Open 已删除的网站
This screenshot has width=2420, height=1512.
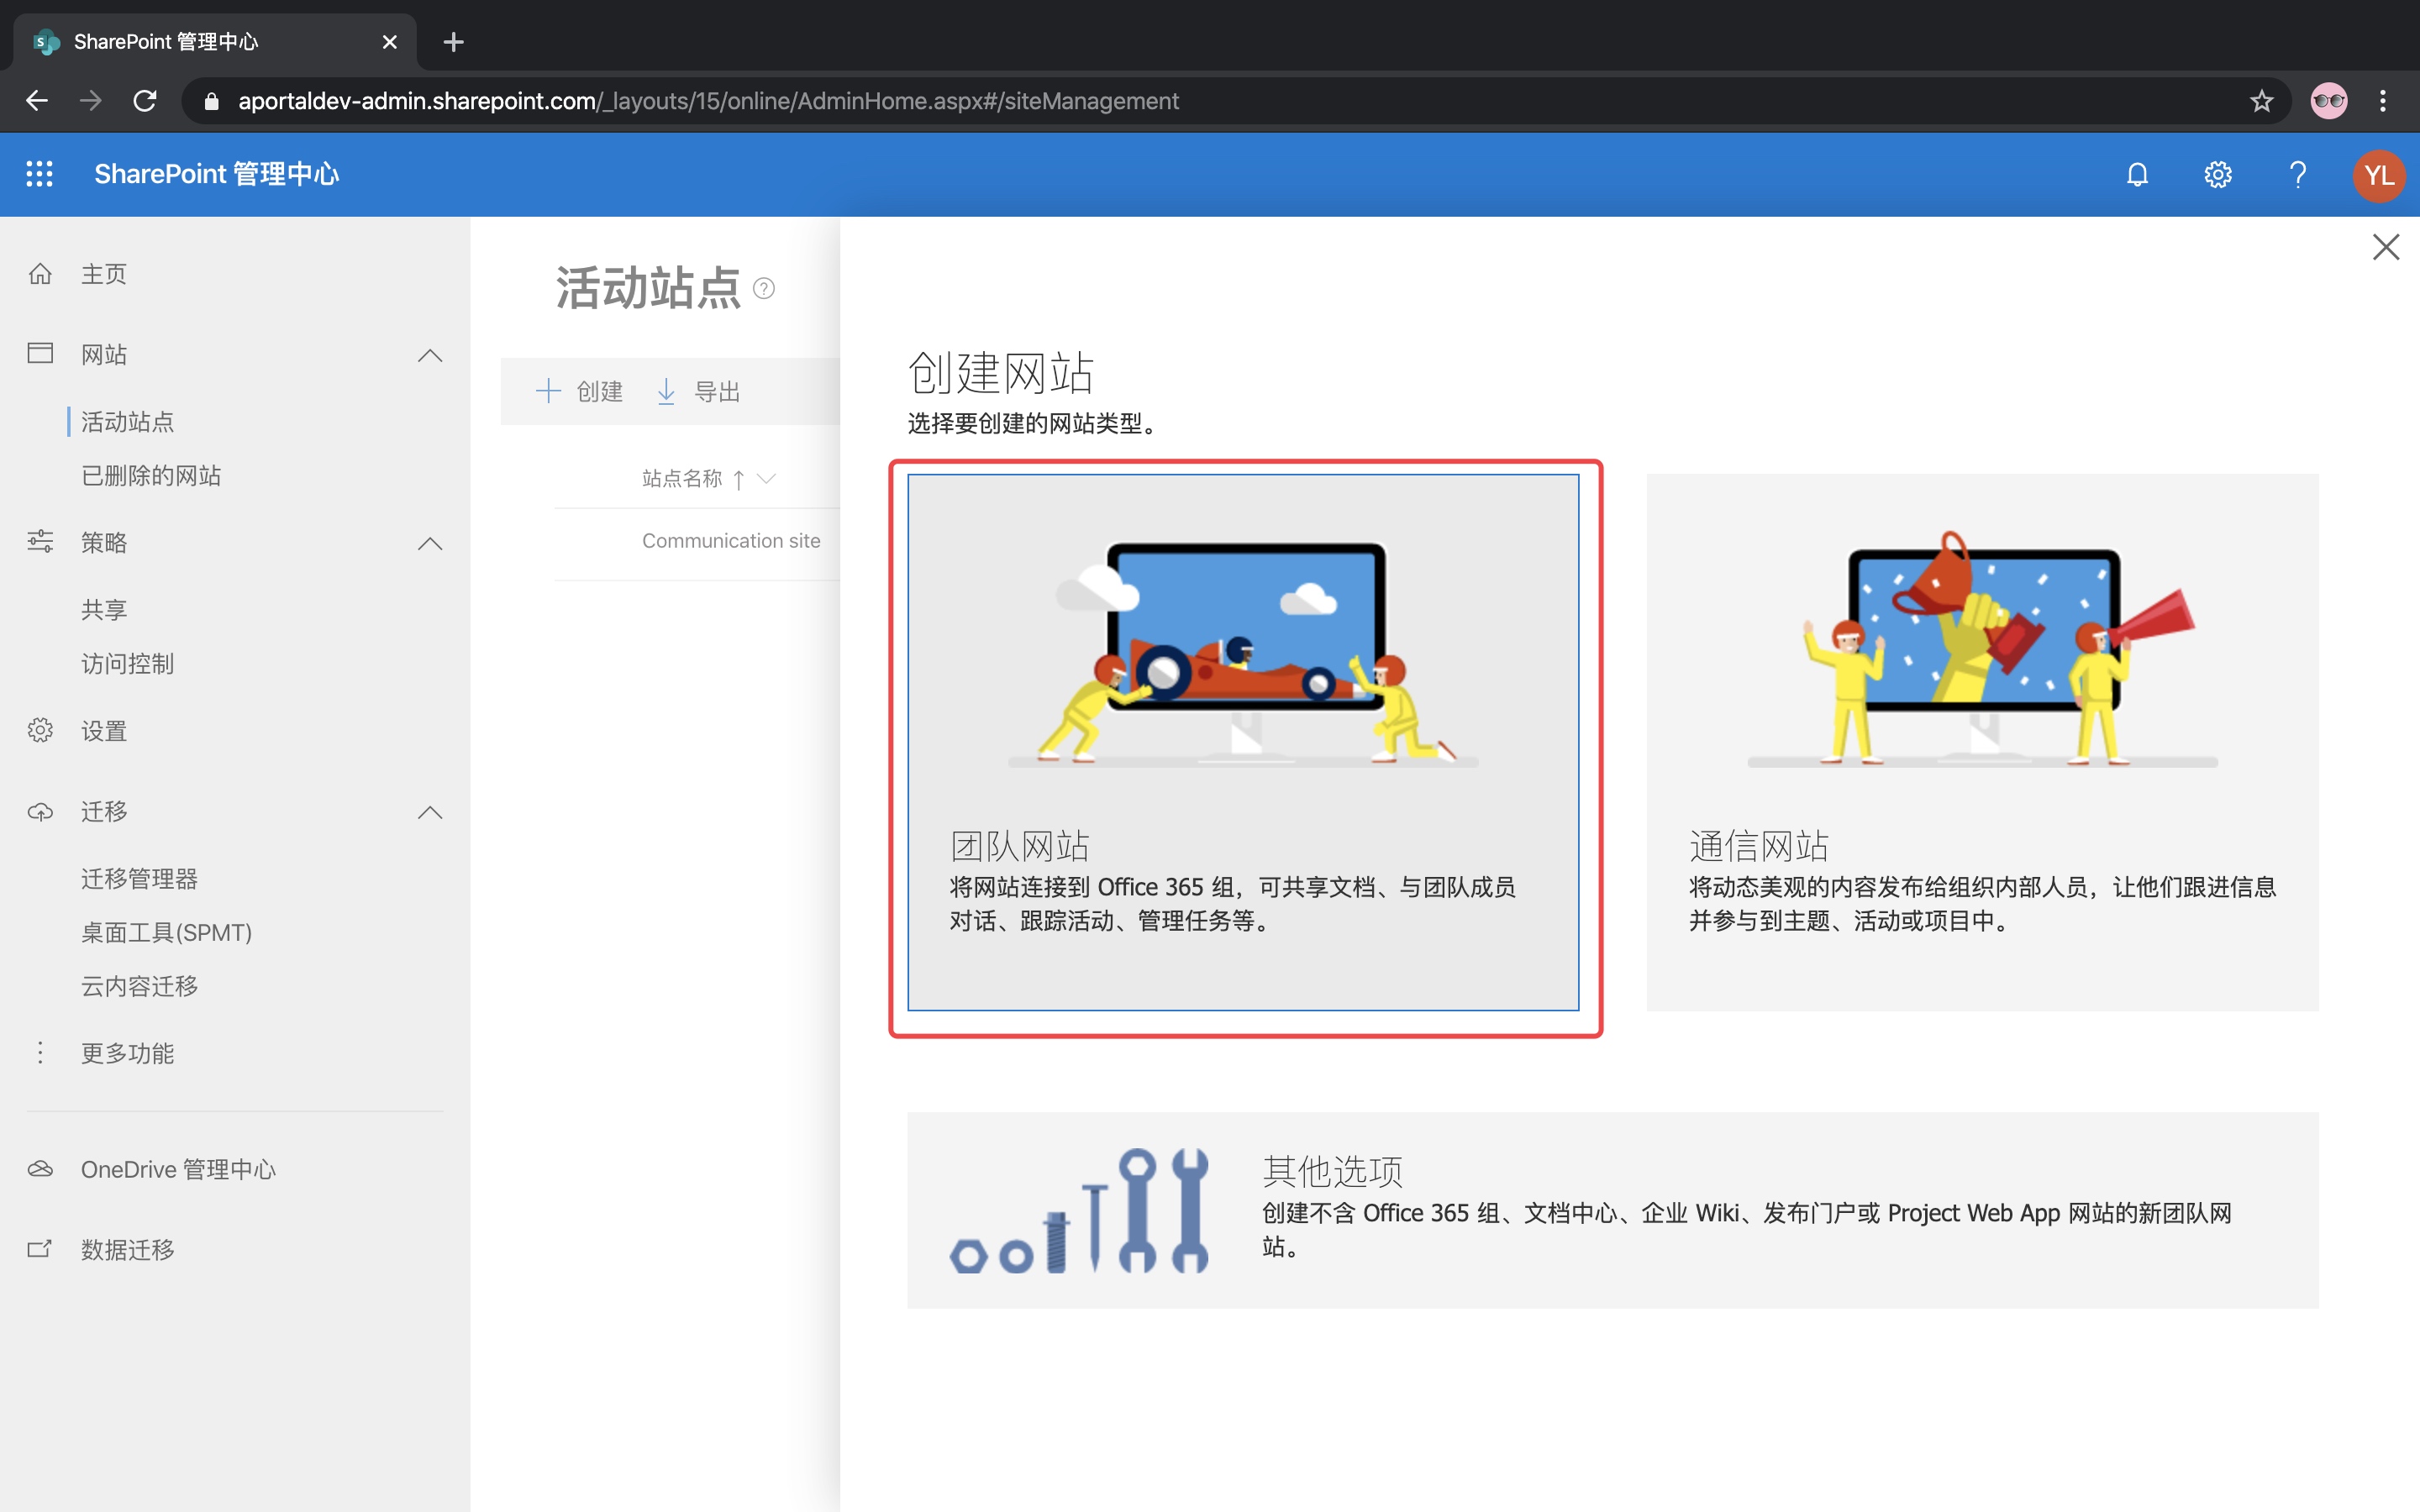point(151,476)
